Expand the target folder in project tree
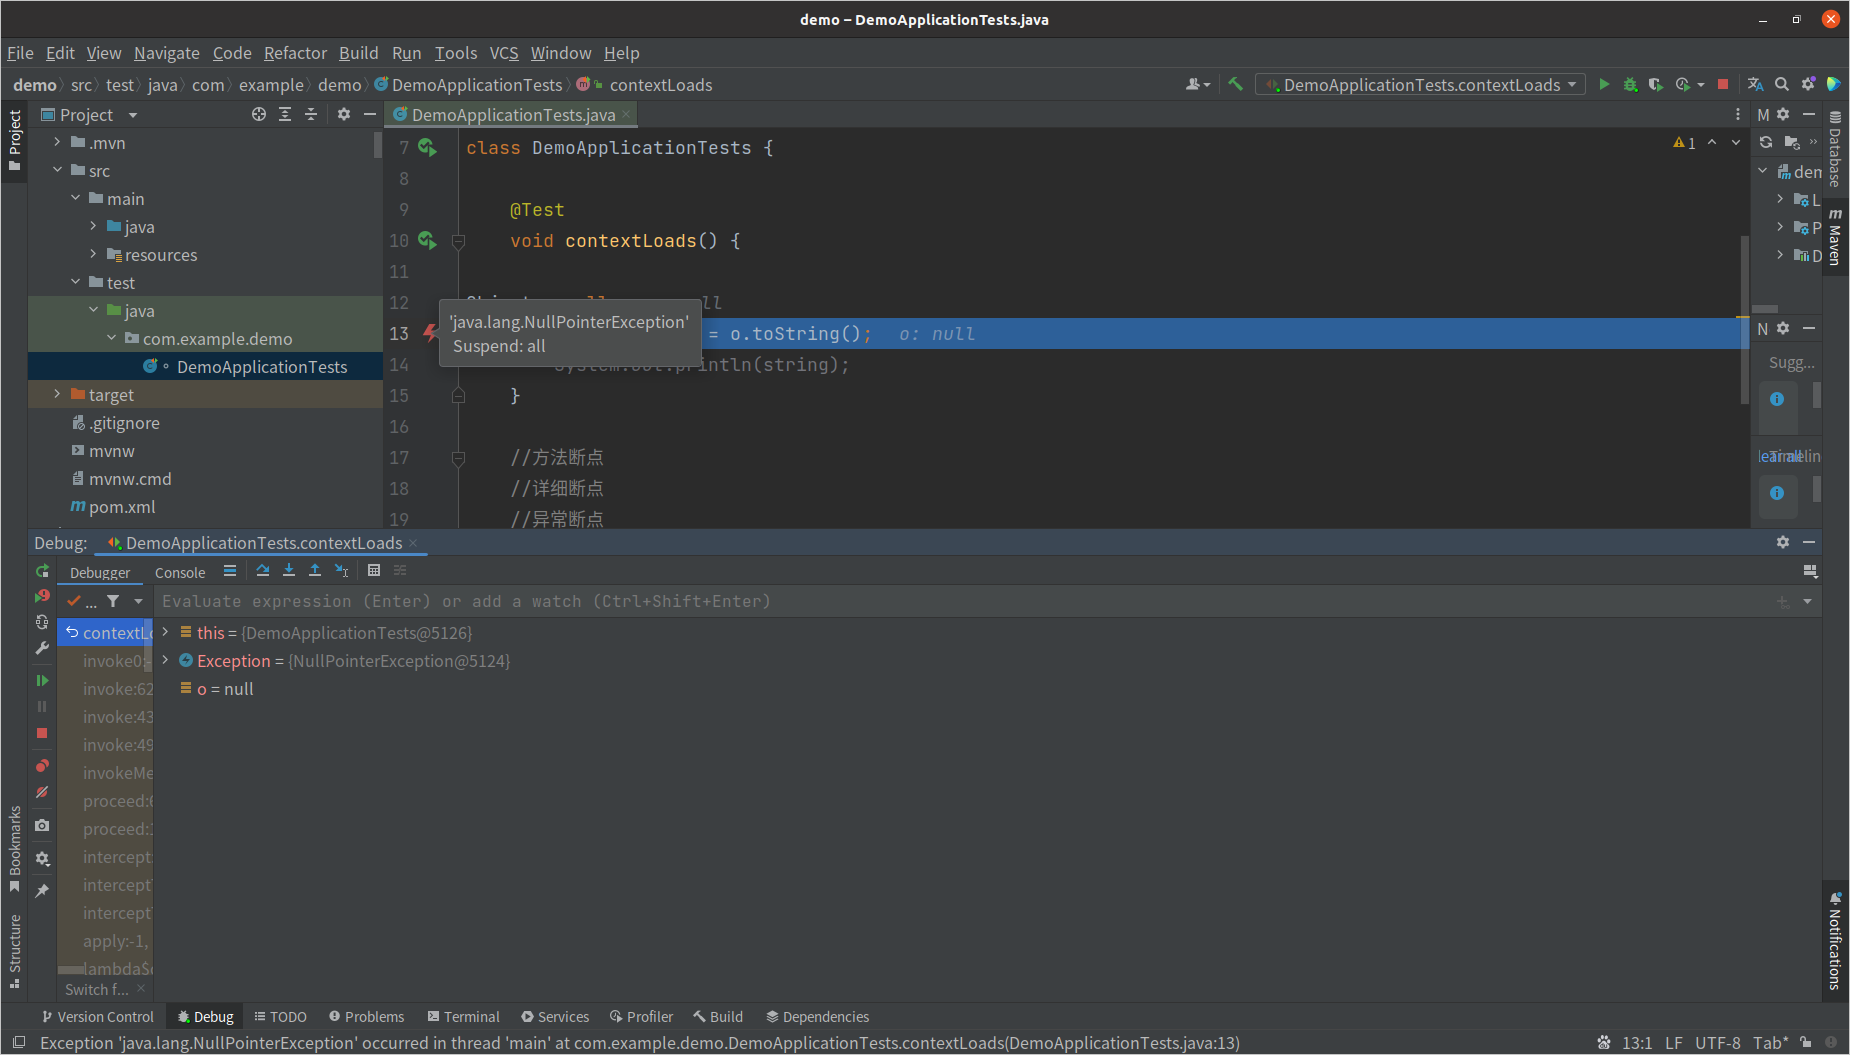Viewport: 1850px width, 1055px height. [x=58, y=395]
